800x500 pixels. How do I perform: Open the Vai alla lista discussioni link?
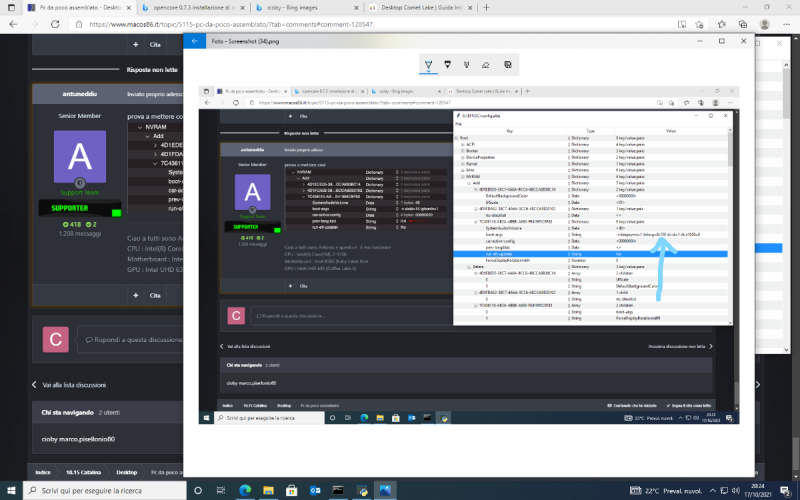(74, 384)
